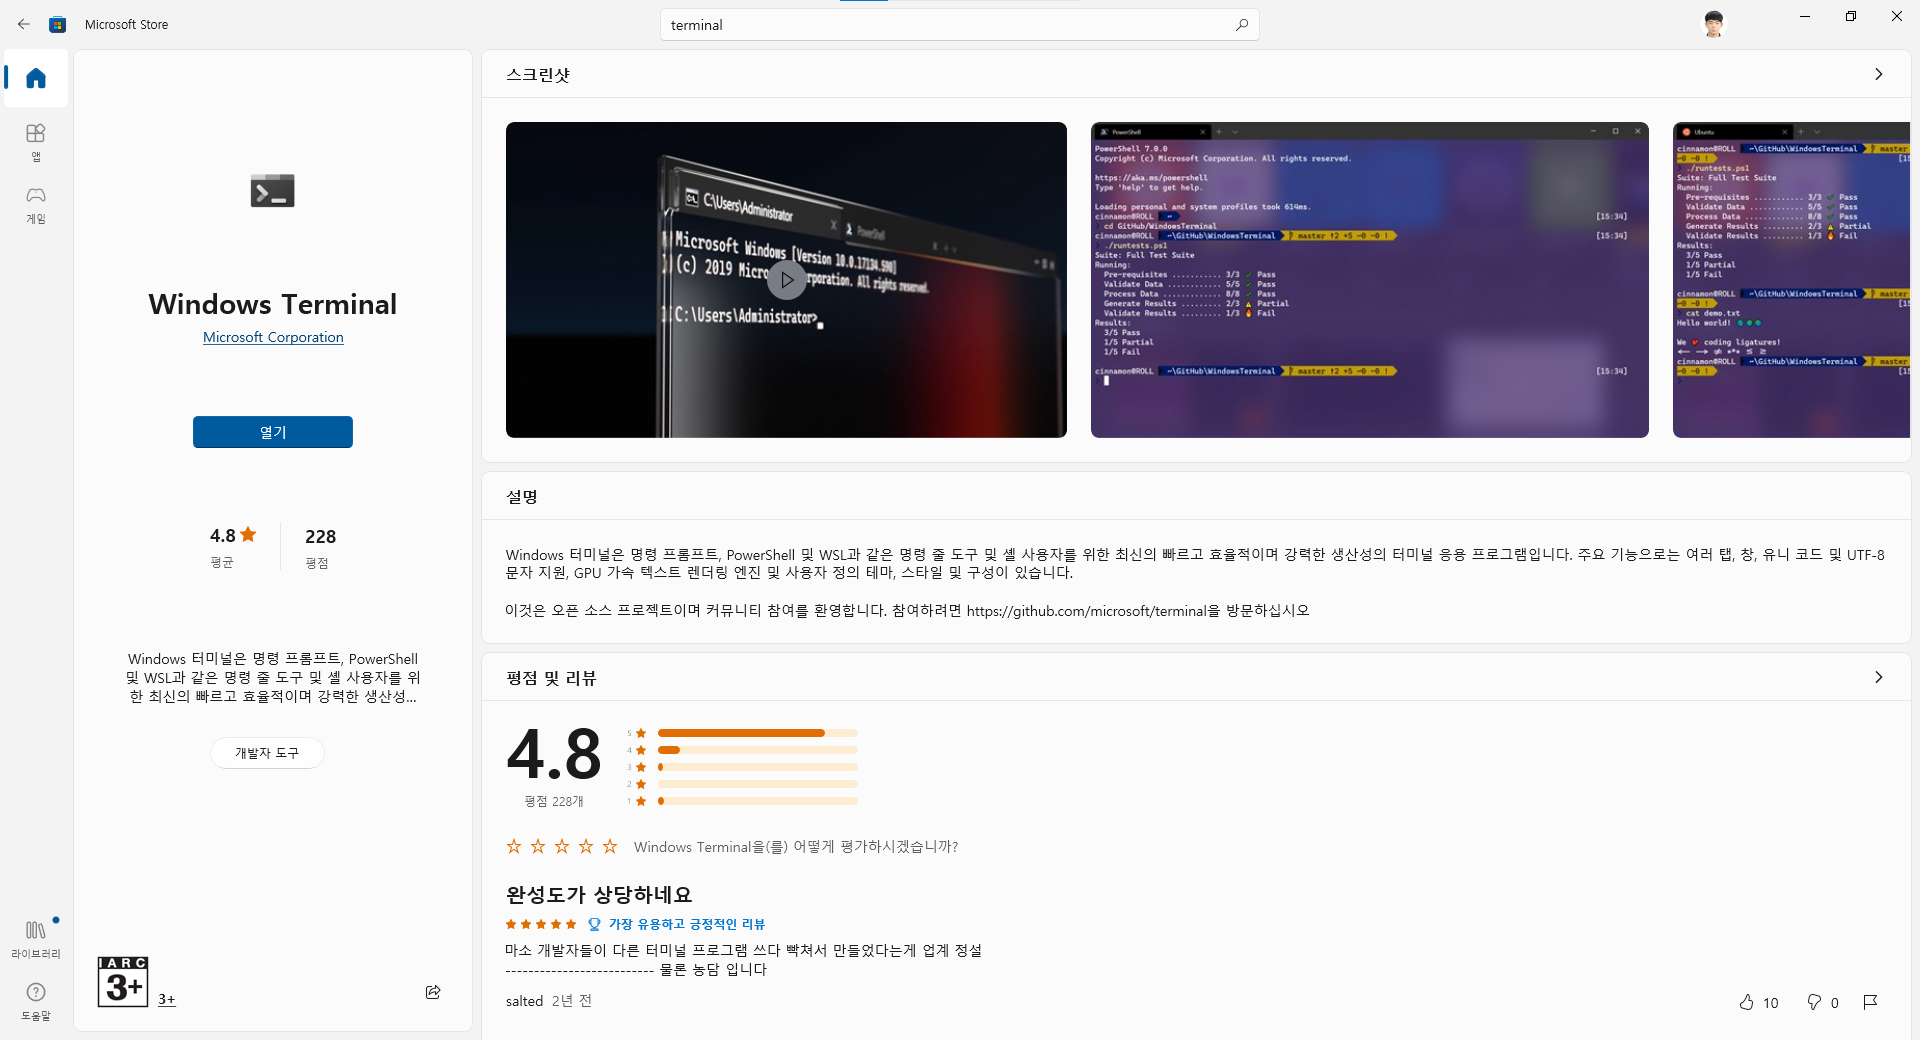
Task: Restore down the Microsoft Store window
Action: tap(1851, 16)
